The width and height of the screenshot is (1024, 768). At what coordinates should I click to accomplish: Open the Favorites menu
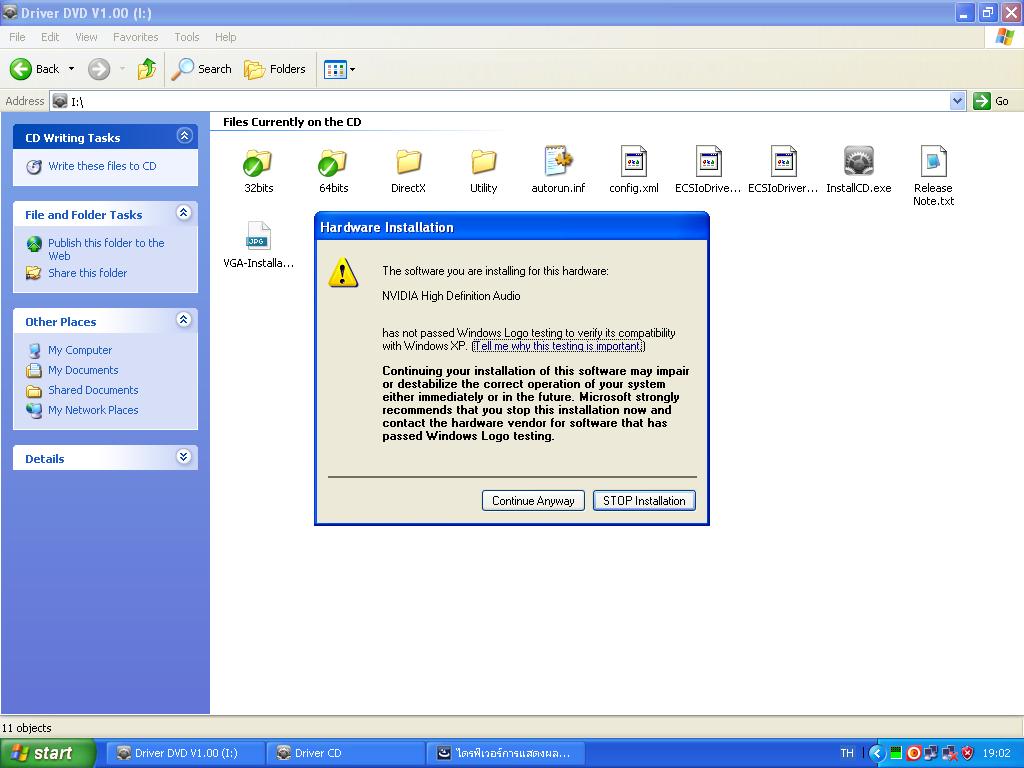[x=135, y=37]
